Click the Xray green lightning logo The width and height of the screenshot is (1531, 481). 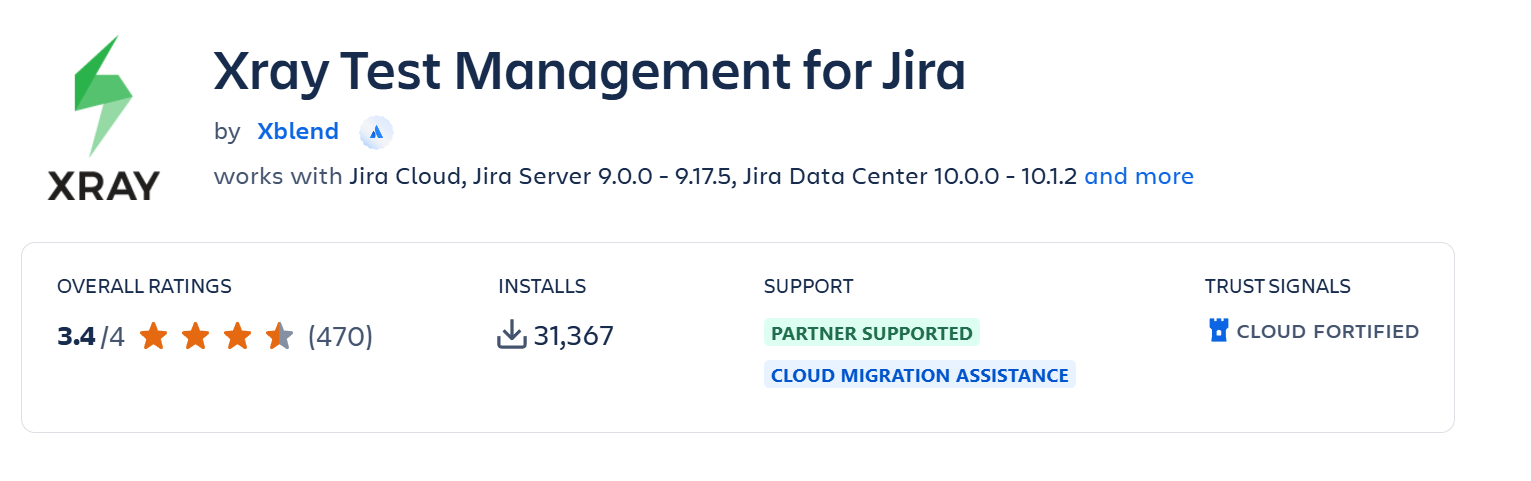104,97
